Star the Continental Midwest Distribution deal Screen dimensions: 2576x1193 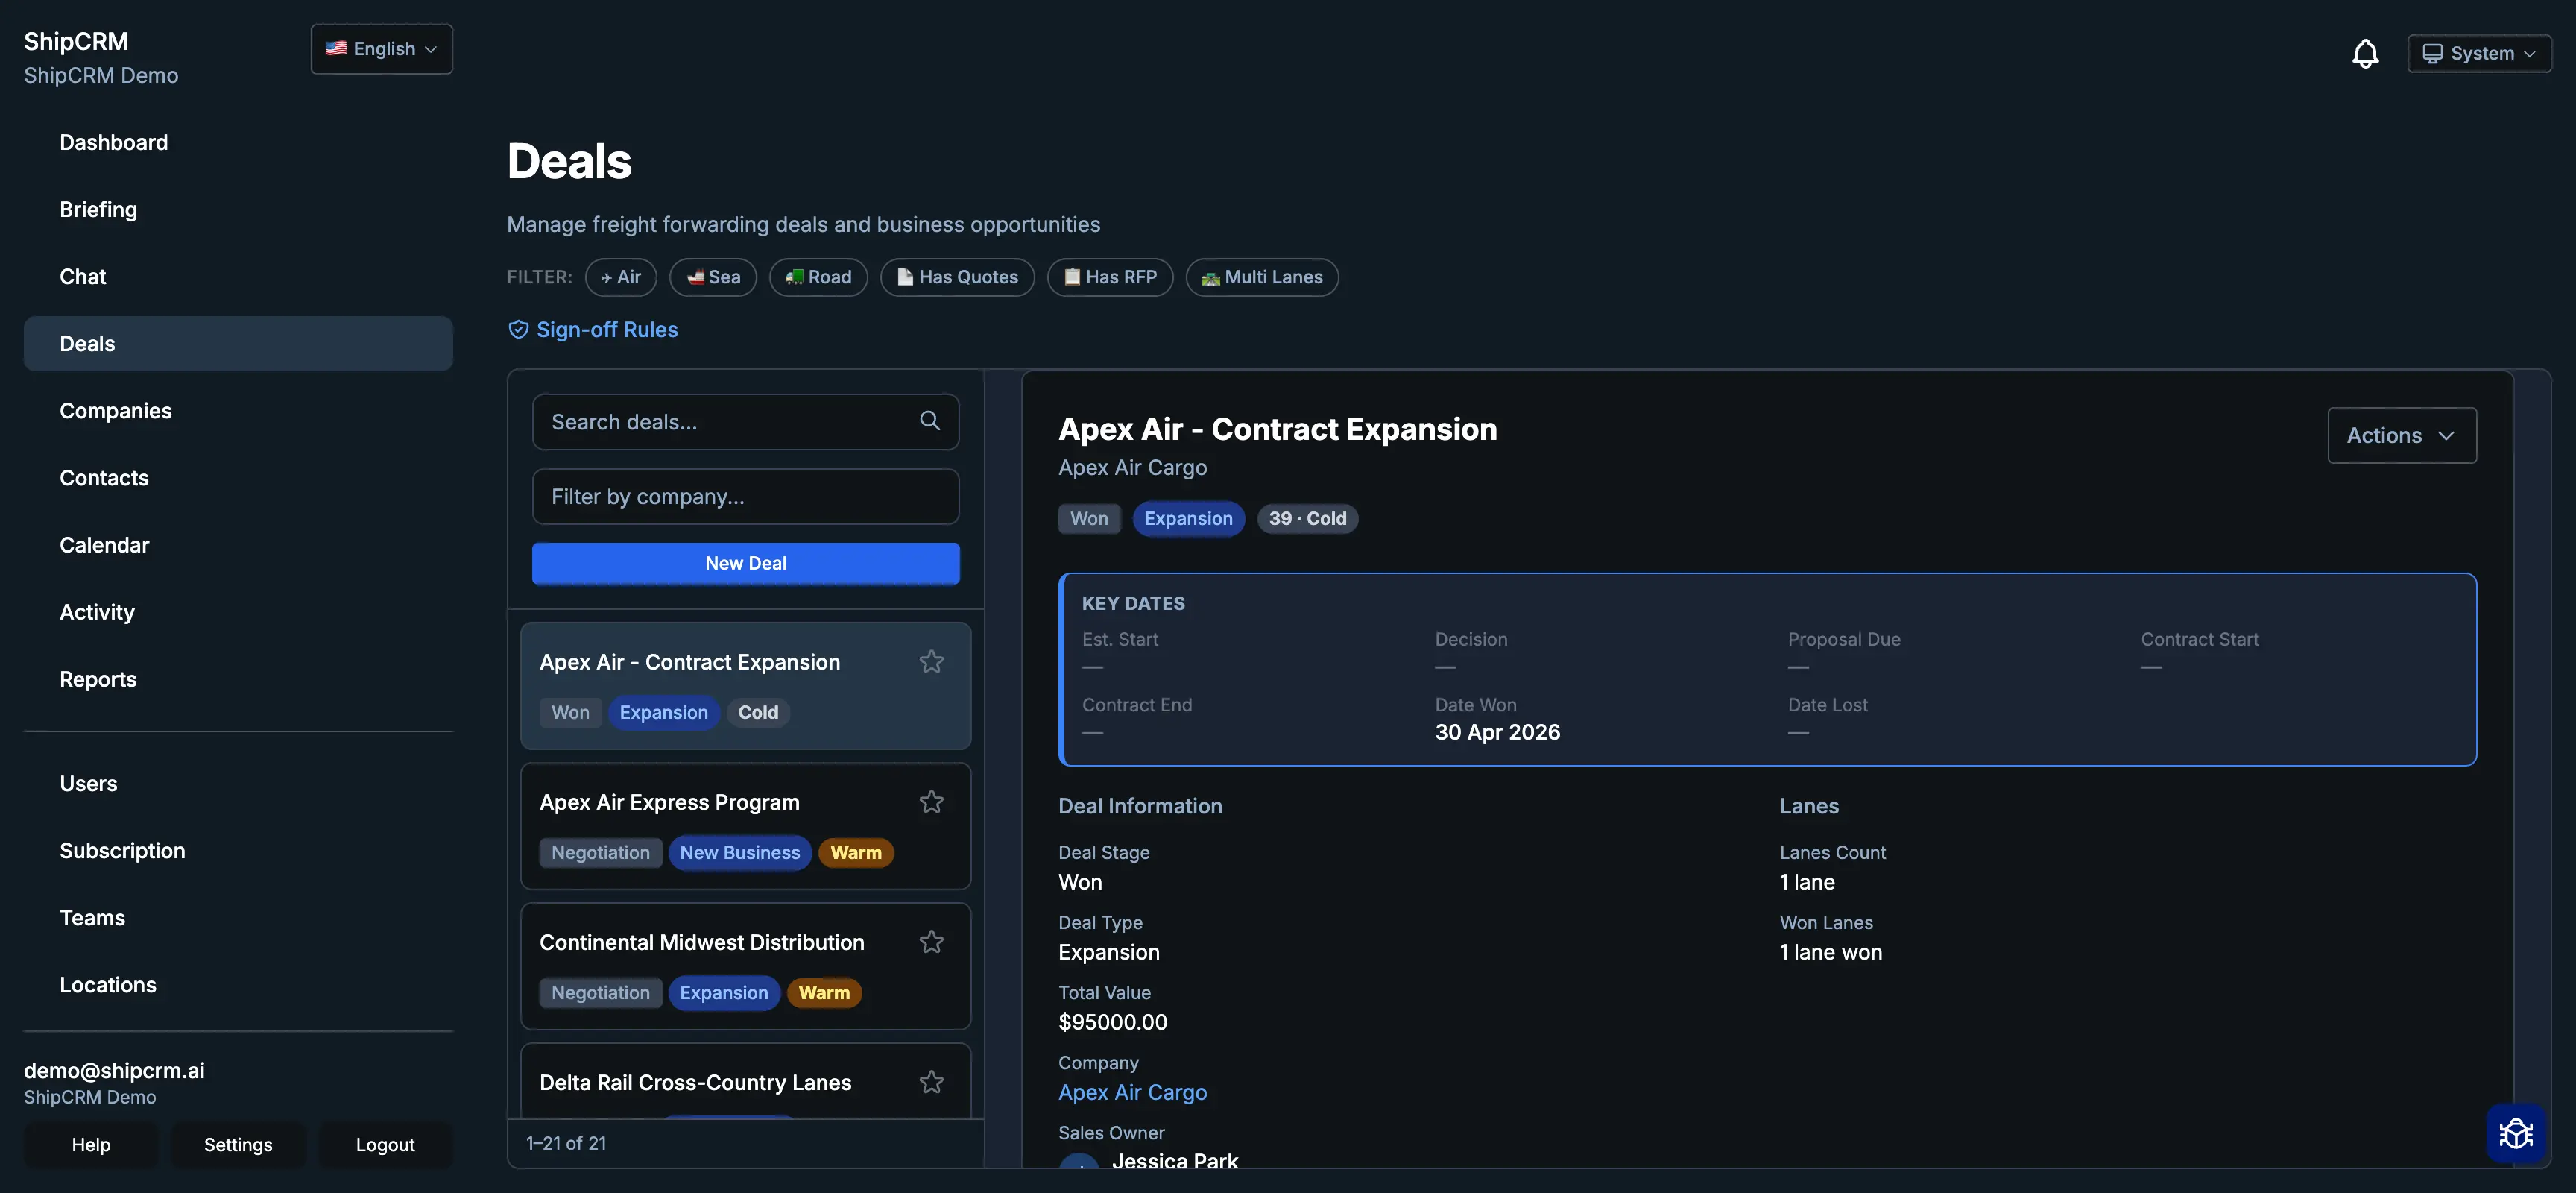tap(931, 942)
